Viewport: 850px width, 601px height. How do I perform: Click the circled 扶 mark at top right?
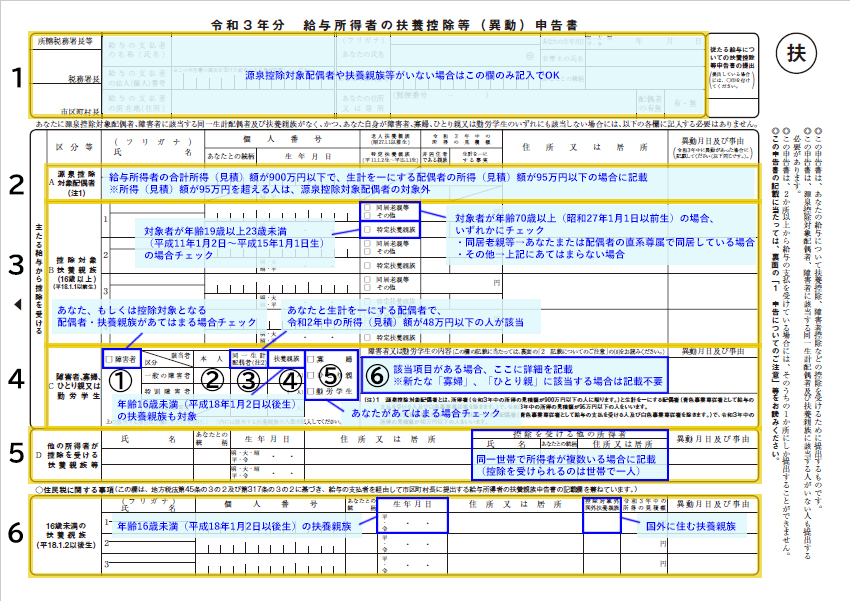(x=796, y=53)
